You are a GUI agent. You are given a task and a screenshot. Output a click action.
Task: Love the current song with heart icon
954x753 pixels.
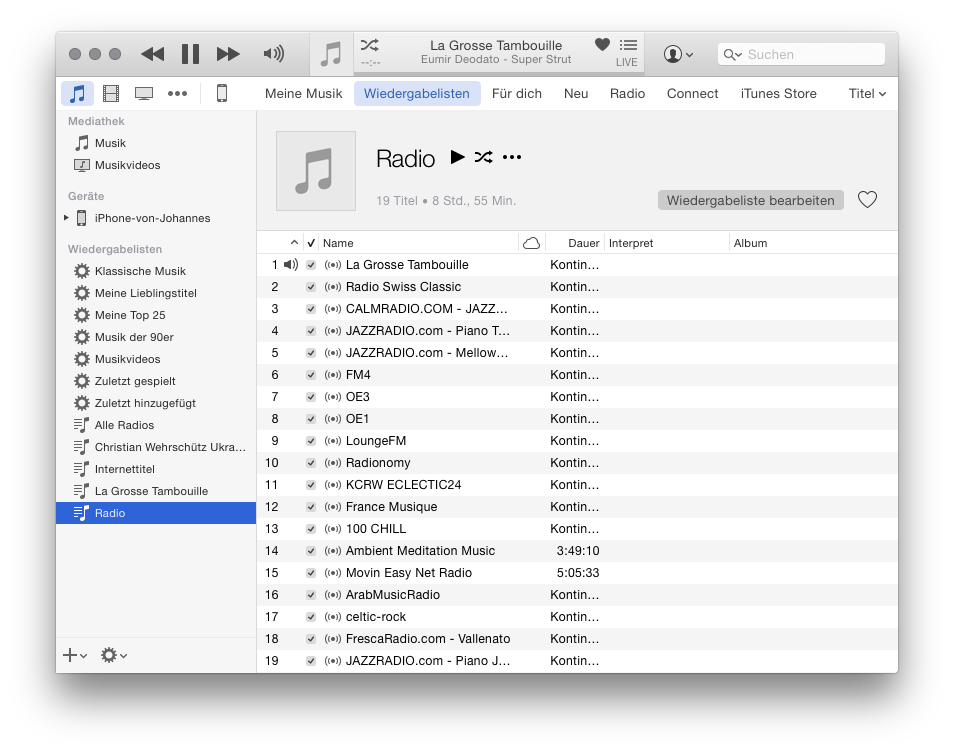point(602,44)
